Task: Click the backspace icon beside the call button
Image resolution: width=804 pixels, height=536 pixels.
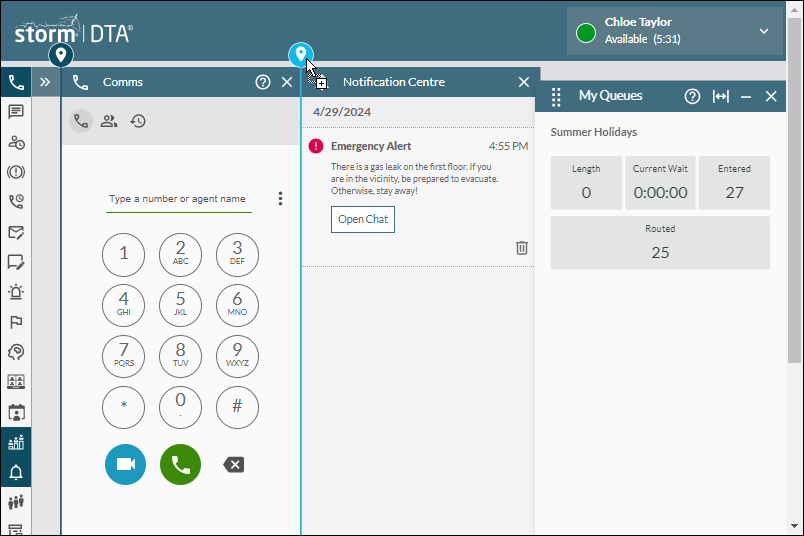Action: [233, 464]
